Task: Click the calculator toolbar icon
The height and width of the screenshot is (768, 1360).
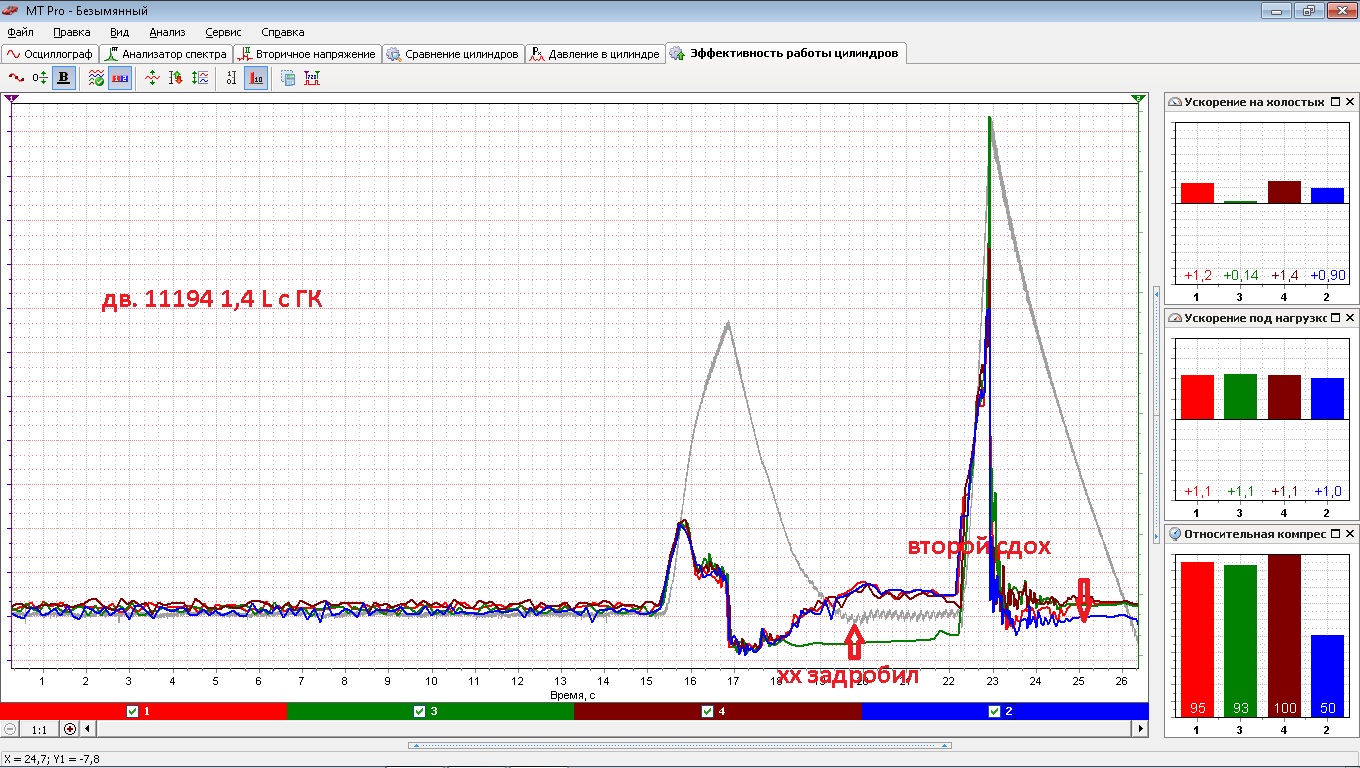Action: [288, 77]
